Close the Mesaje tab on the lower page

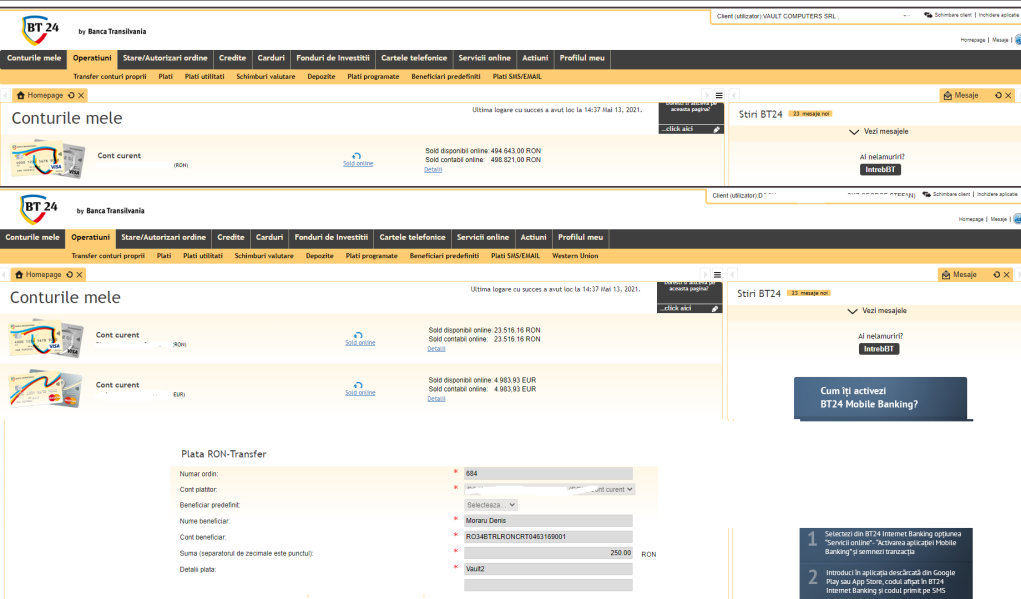[1006, 275]
